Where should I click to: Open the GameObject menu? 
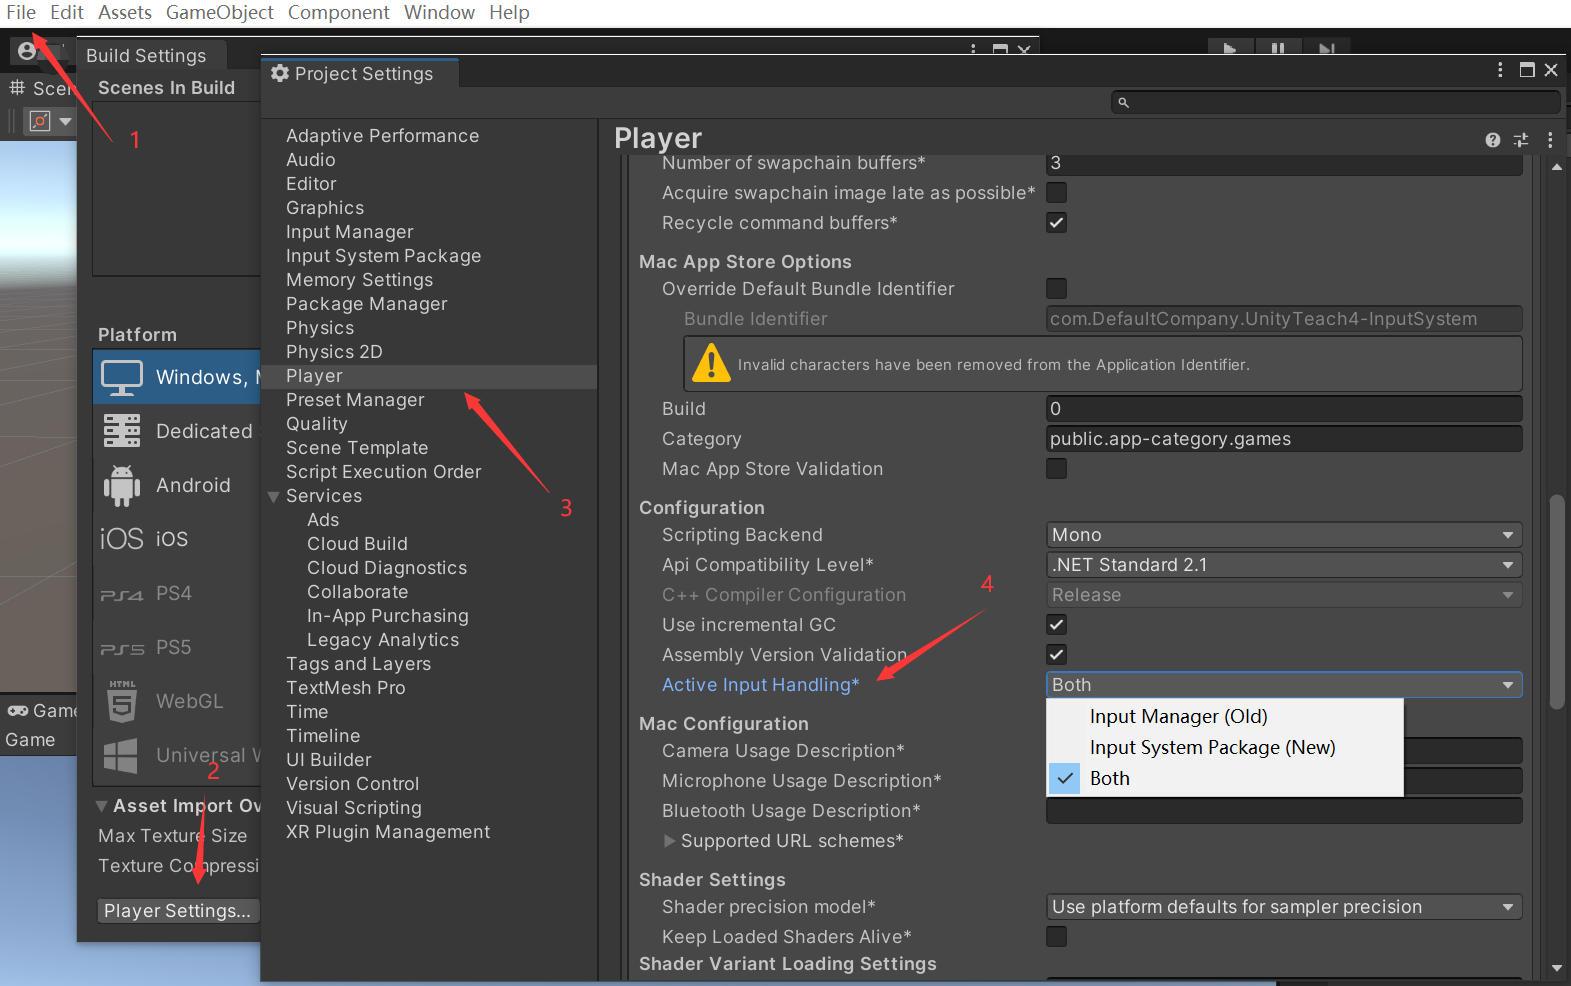pyautogui.click(x=220, y=12)
